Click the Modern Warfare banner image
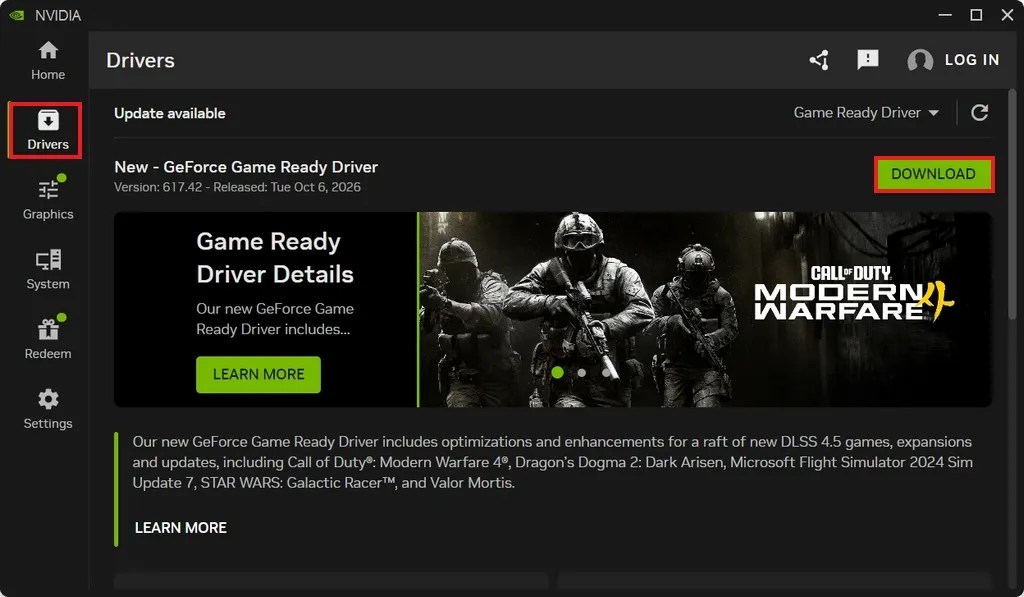Screen dimensions: 1024x597 coord(705,310)
